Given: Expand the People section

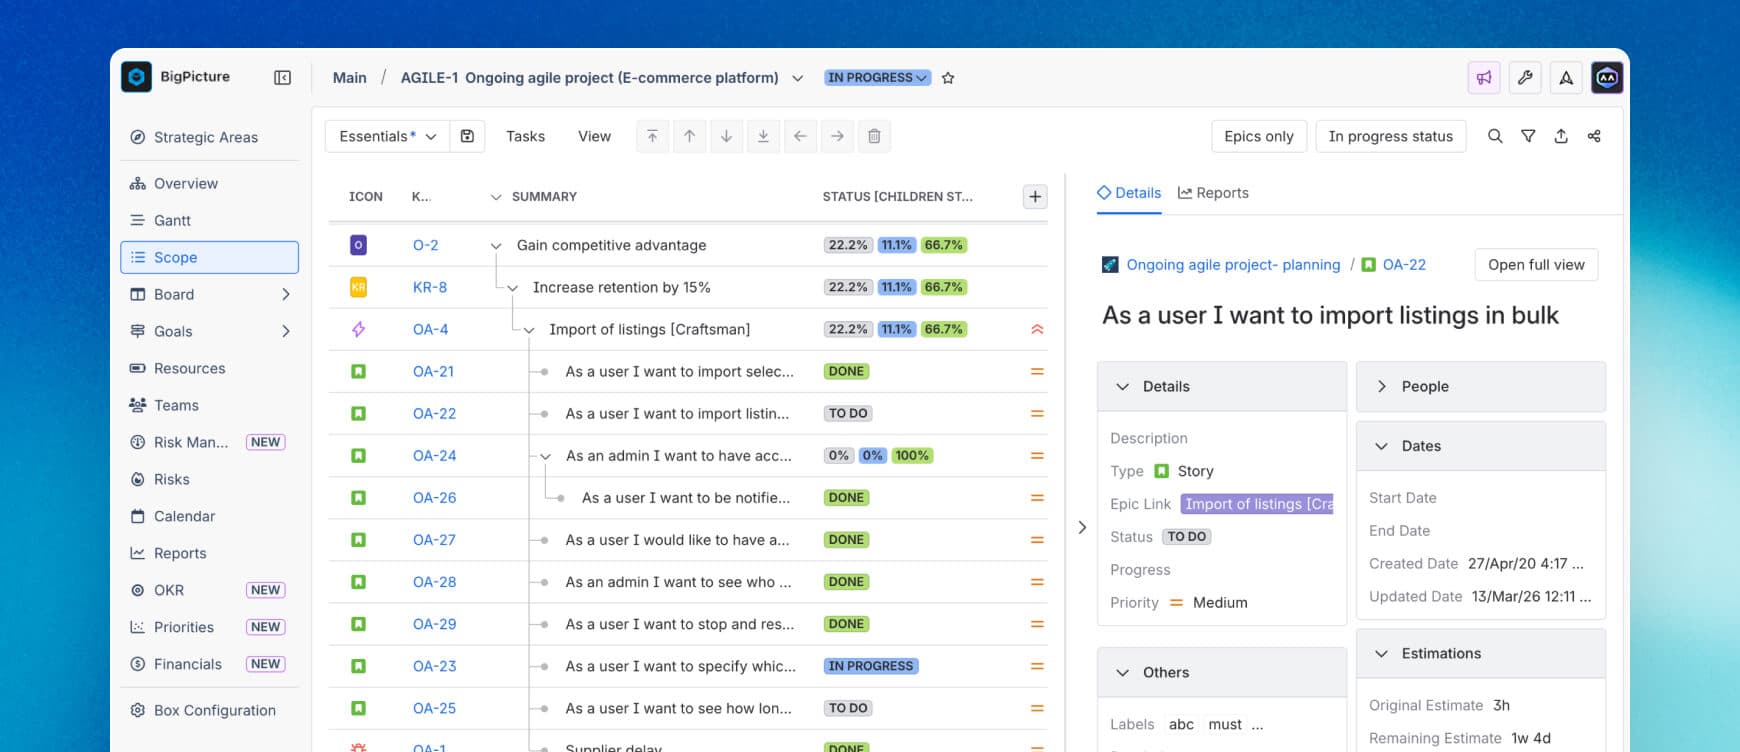Looking at the screenshot, I should point(1381,387).
